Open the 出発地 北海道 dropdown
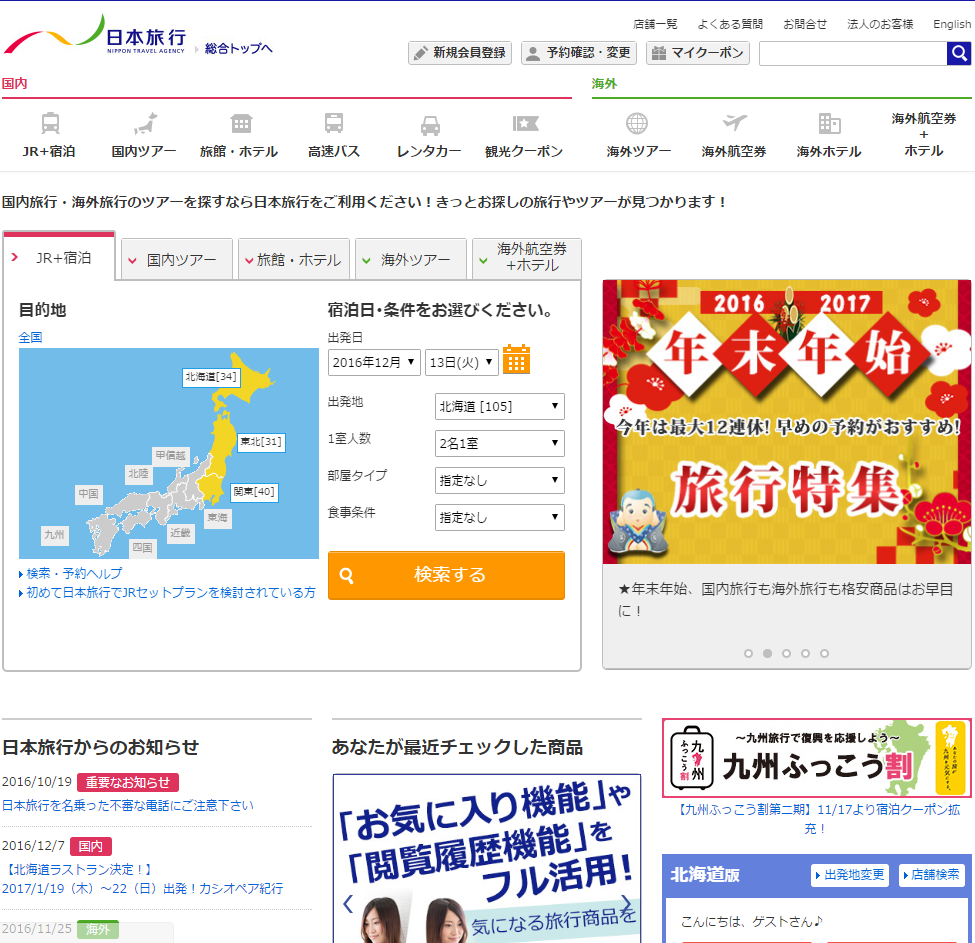 (499, 406)
